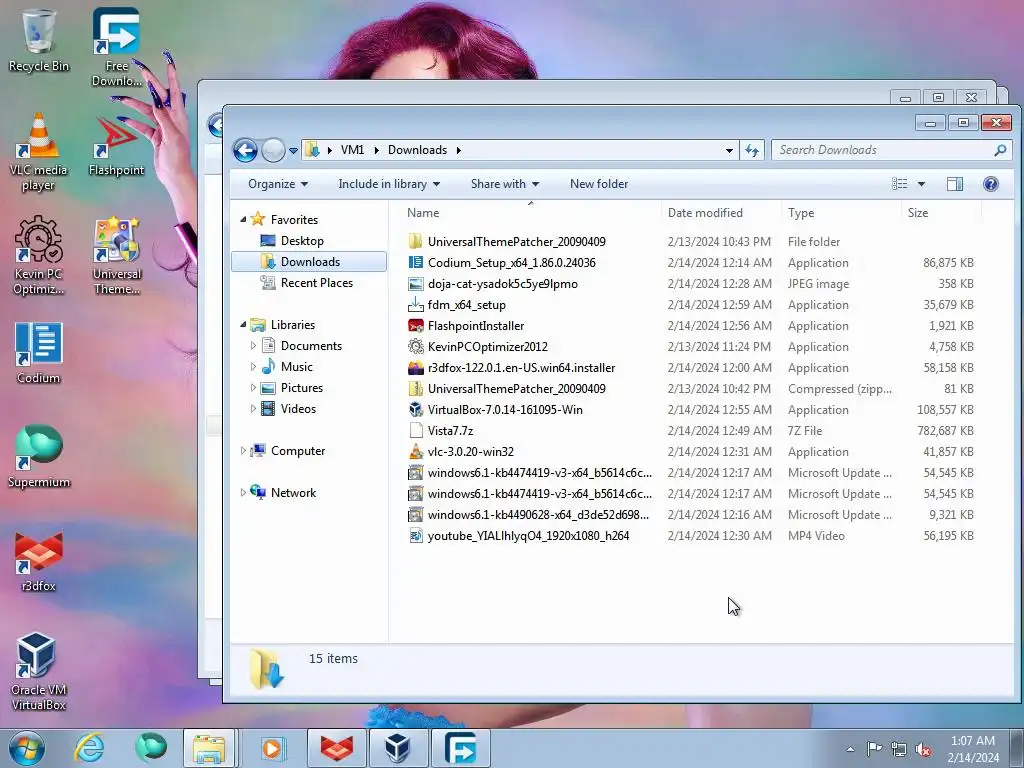Open Free Download Manager taskbar button
This screenshot has height=768, width=1024.
460,748
